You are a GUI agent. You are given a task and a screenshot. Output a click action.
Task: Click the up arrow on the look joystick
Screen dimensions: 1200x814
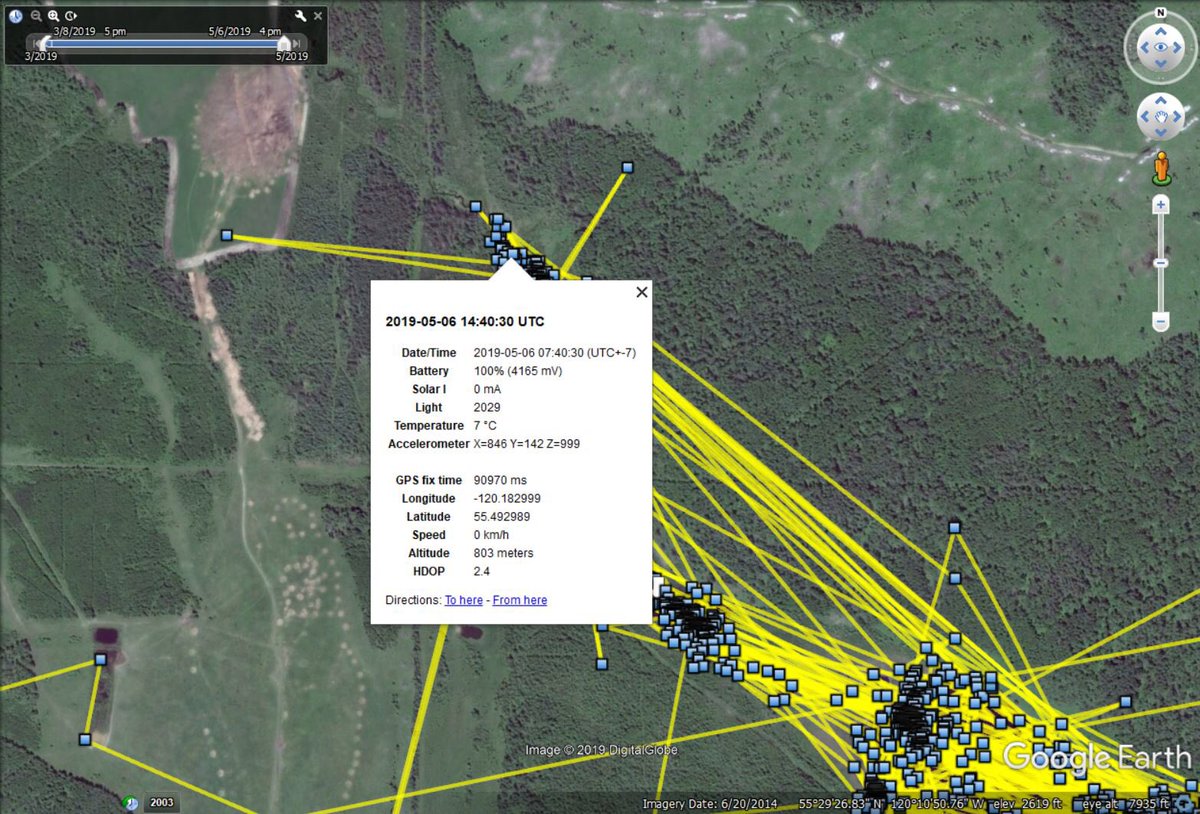[x=1160, y=32]
